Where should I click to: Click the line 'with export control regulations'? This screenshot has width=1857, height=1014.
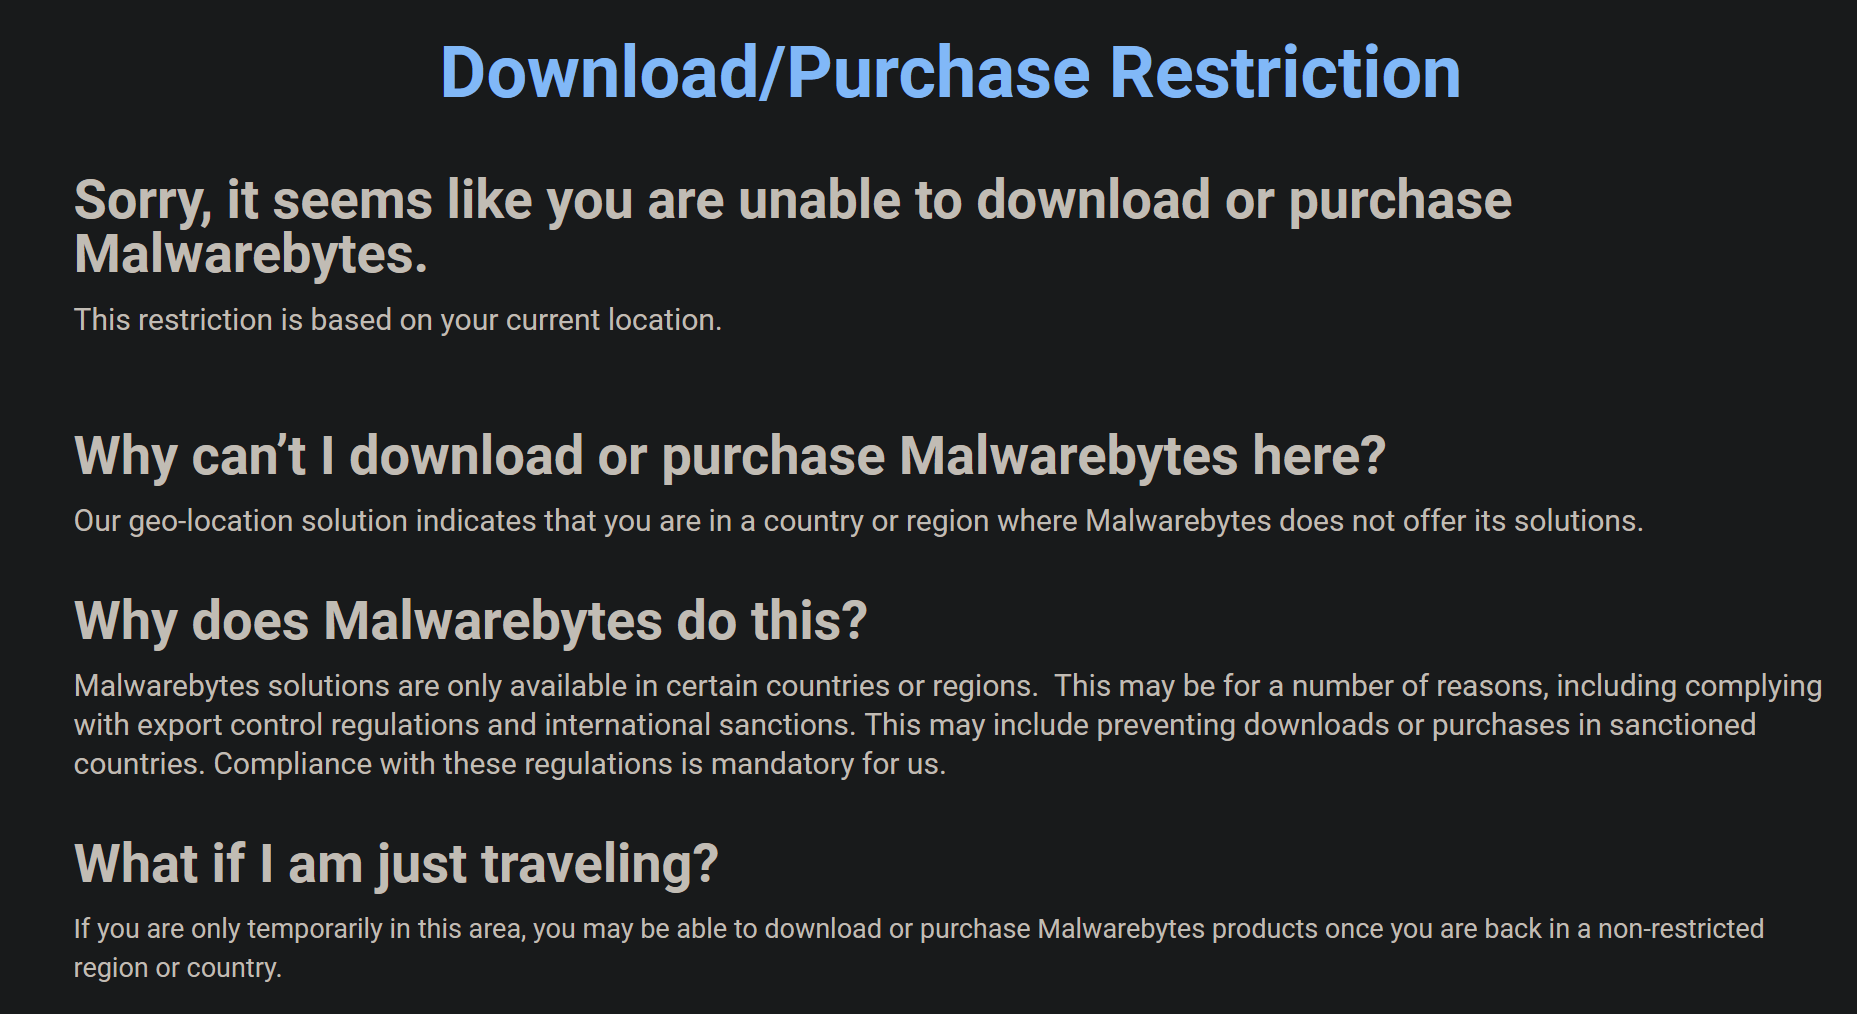(915, 725)
